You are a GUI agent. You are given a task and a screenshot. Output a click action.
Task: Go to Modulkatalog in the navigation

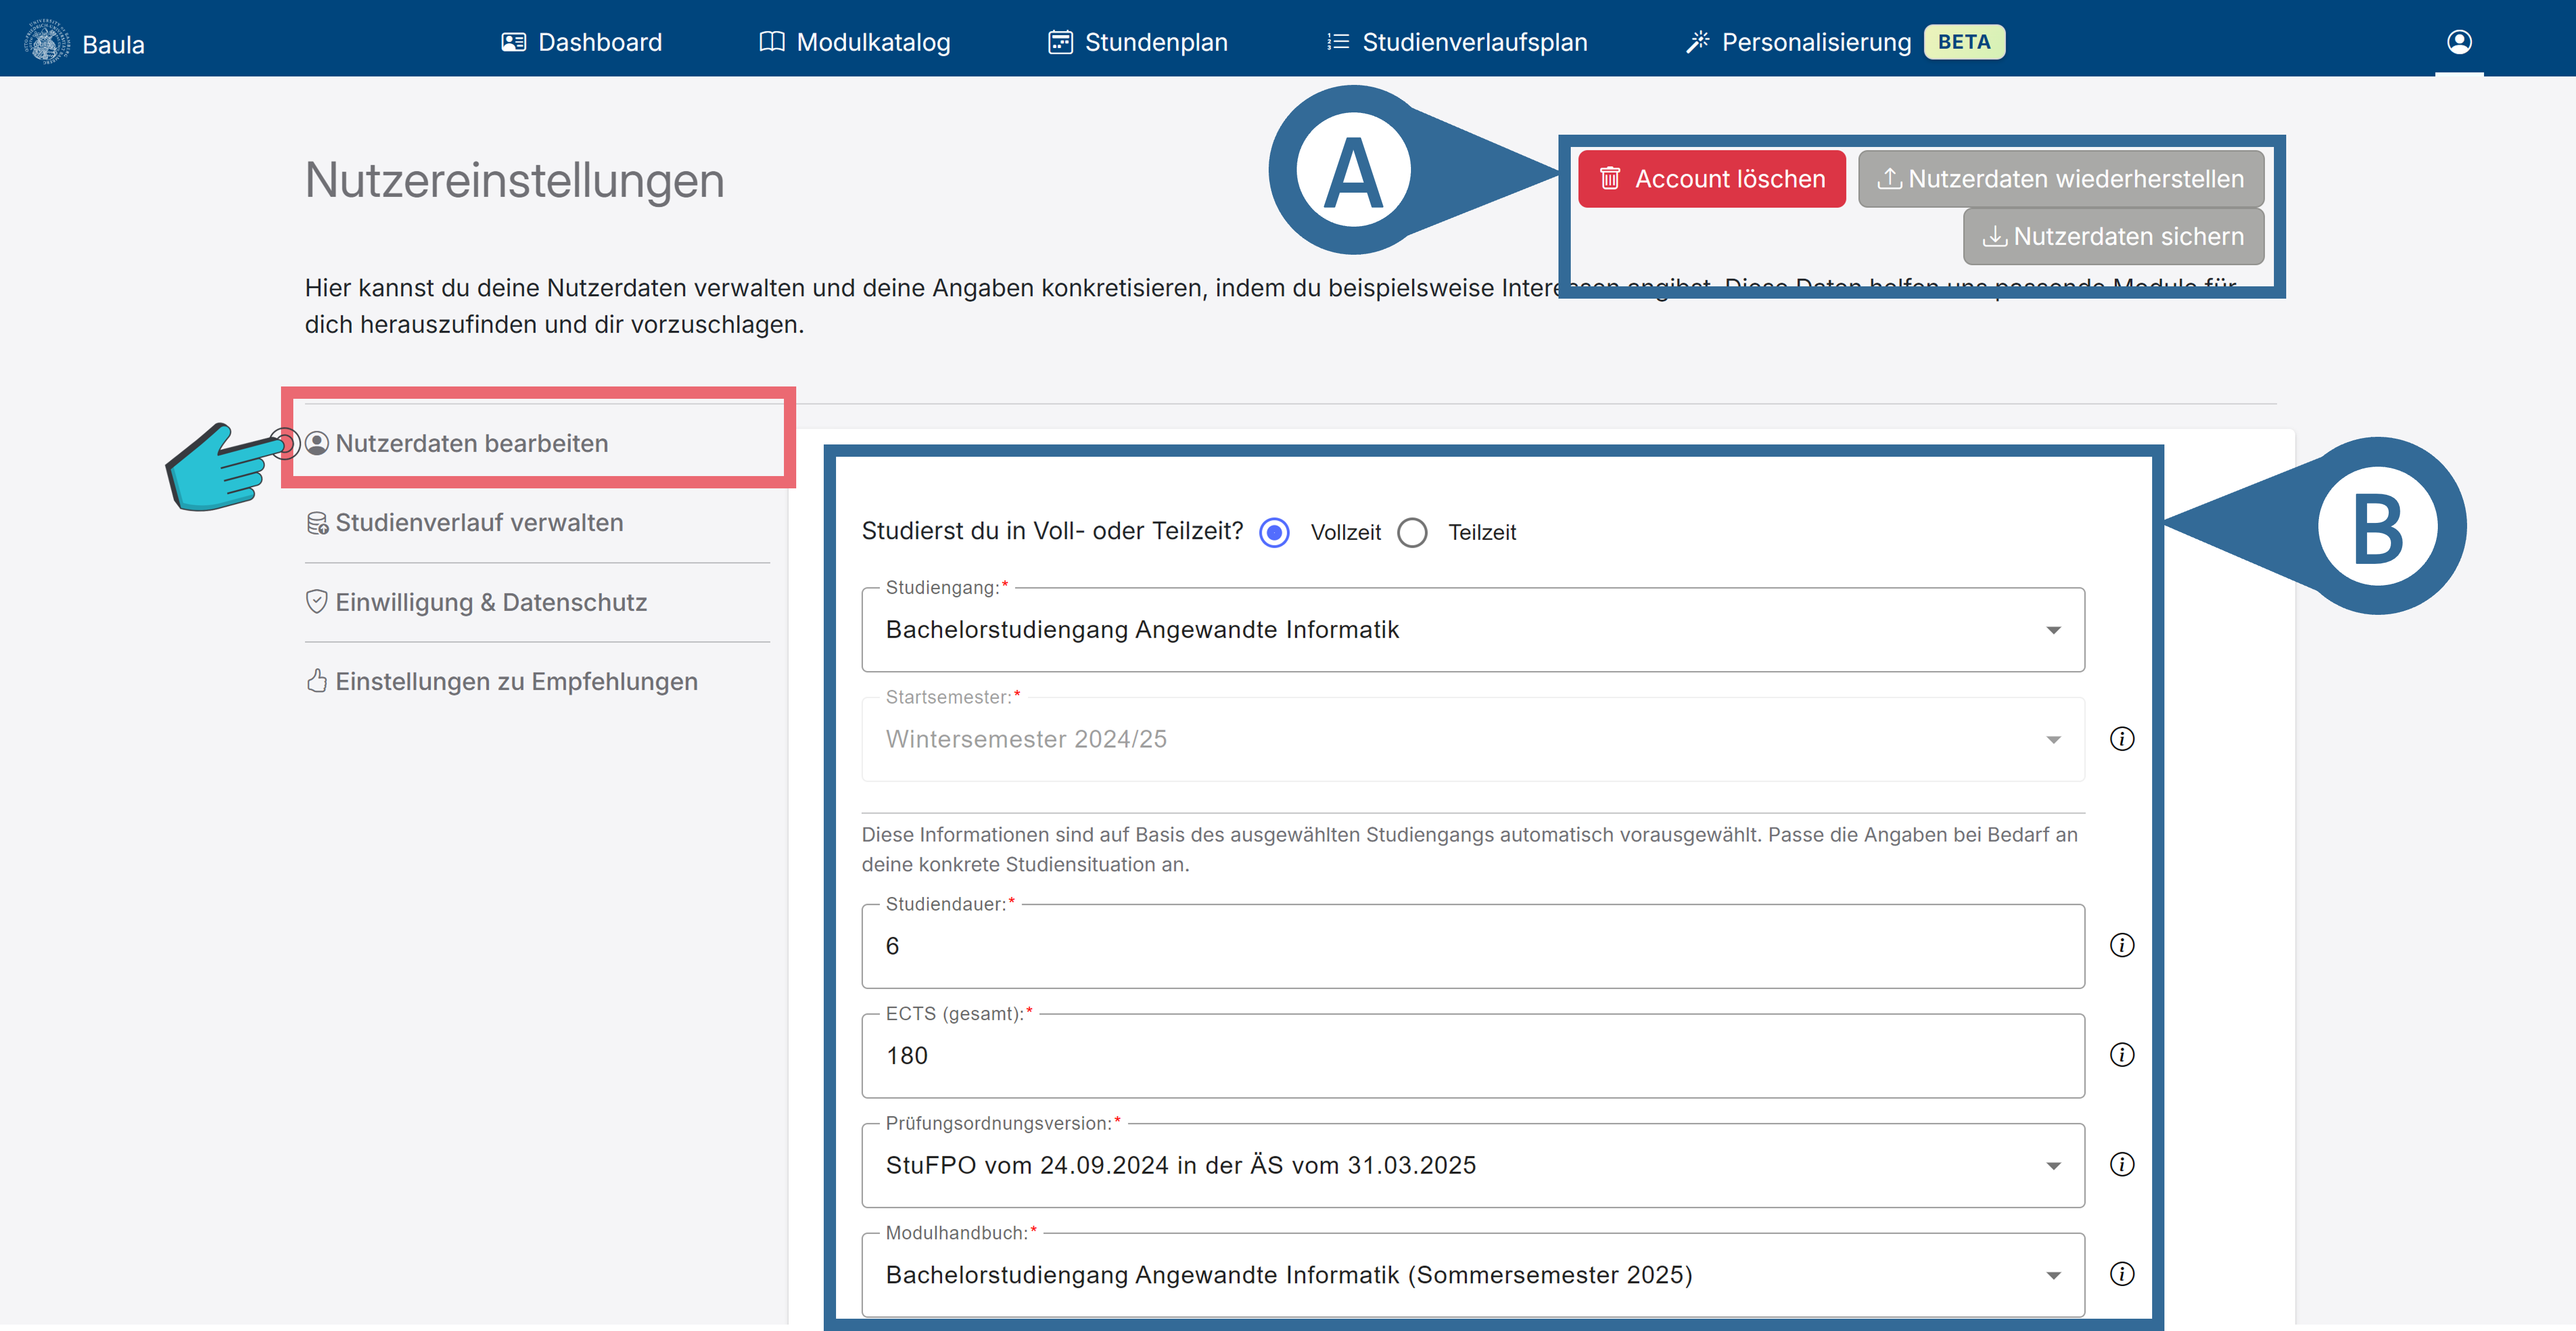855,42
